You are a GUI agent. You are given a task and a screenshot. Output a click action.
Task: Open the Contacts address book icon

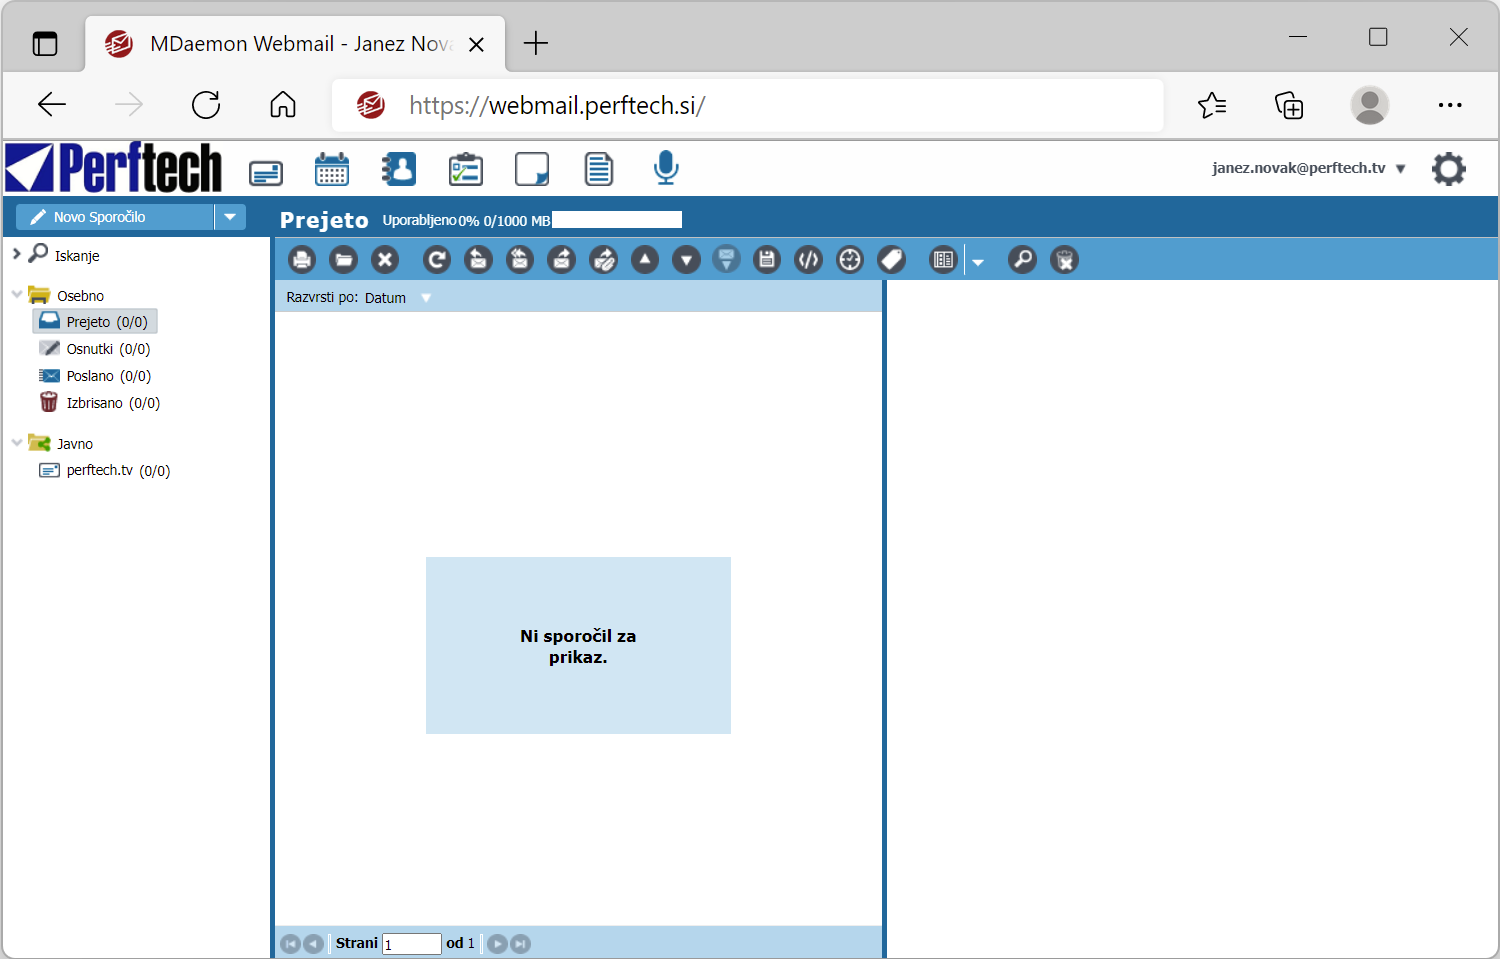click(x=398, y=169)
